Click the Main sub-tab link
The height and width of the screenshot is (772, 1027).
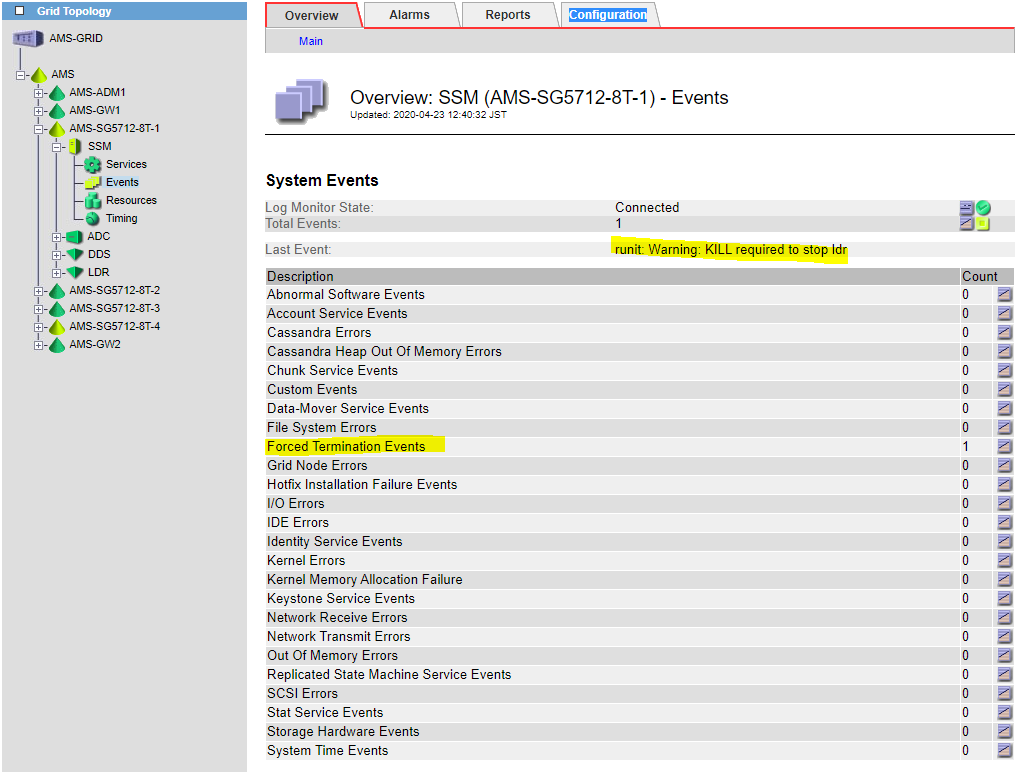(311, 41)
